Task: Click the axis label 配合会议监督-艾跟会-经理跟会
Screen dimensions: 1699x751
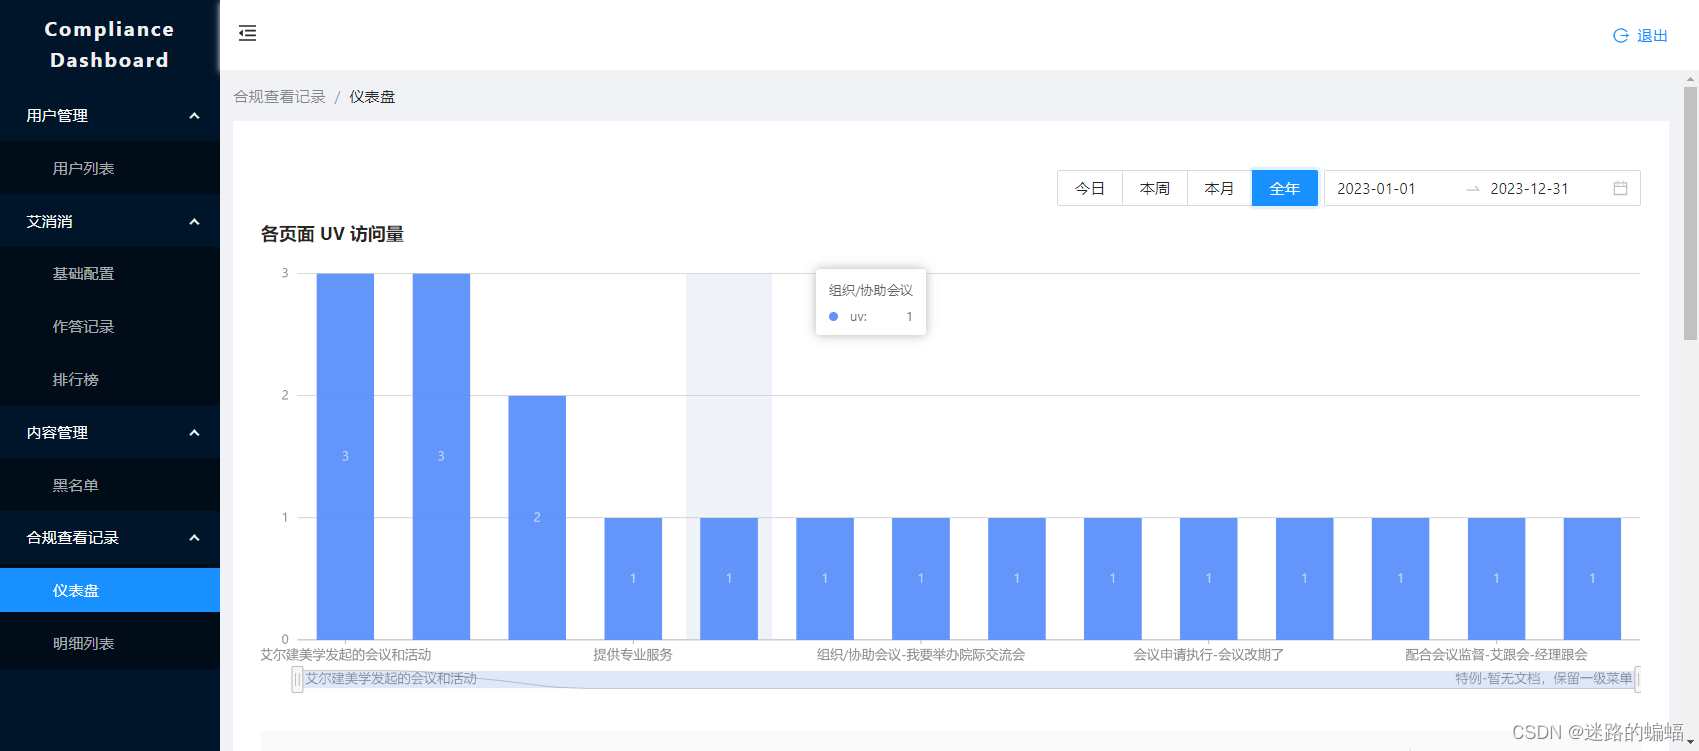Action: click(x=1496, y=655)
